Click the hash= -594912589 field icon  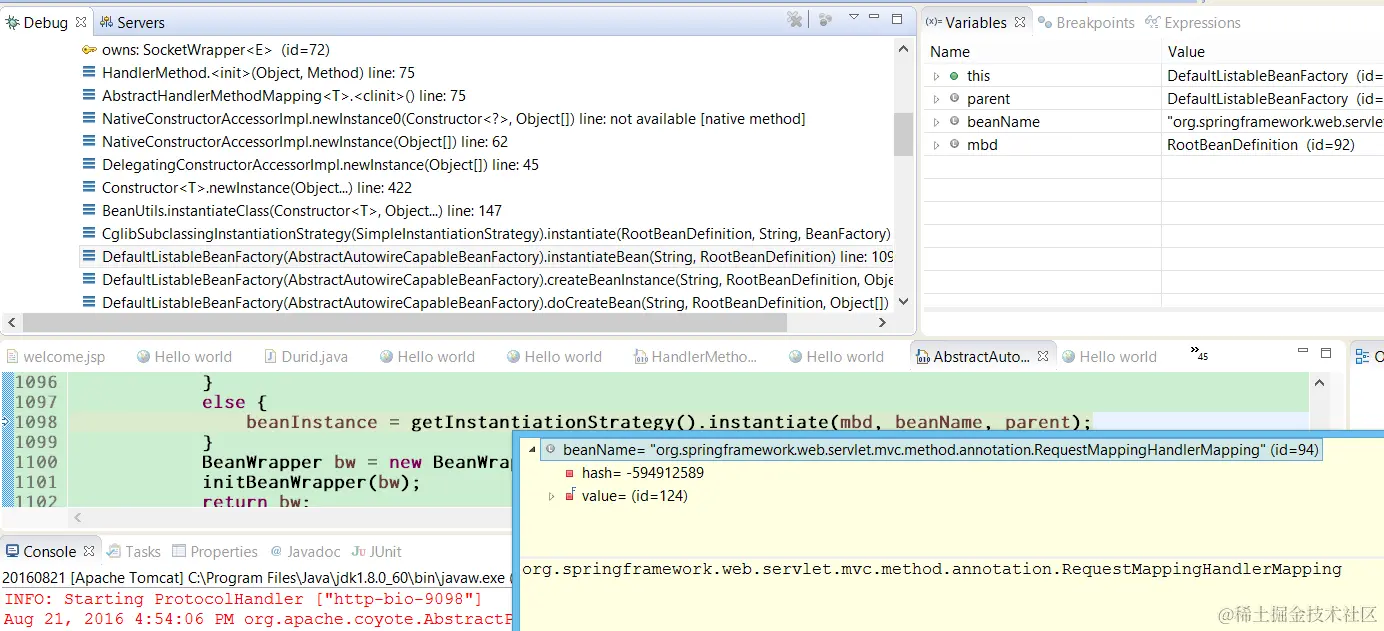(x=570, y=474)
